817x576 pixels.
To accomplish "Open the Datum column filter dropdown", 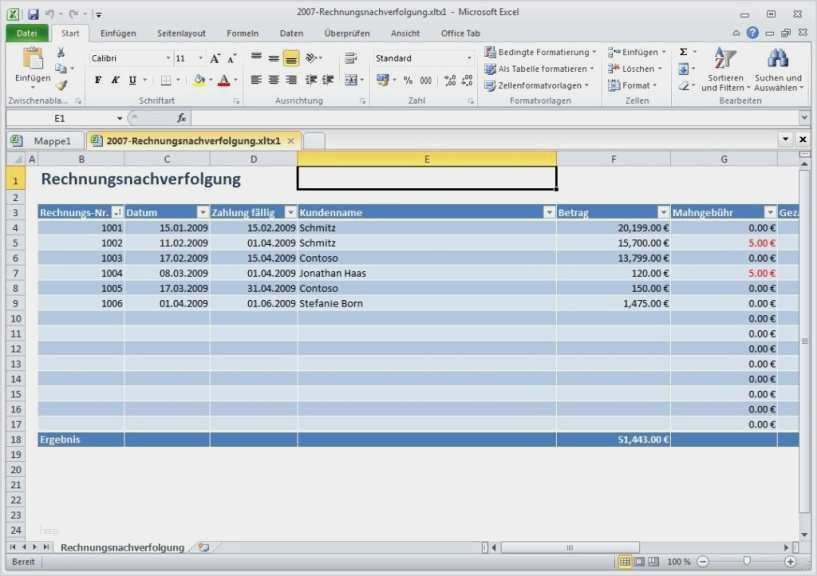I will point(203,212).
